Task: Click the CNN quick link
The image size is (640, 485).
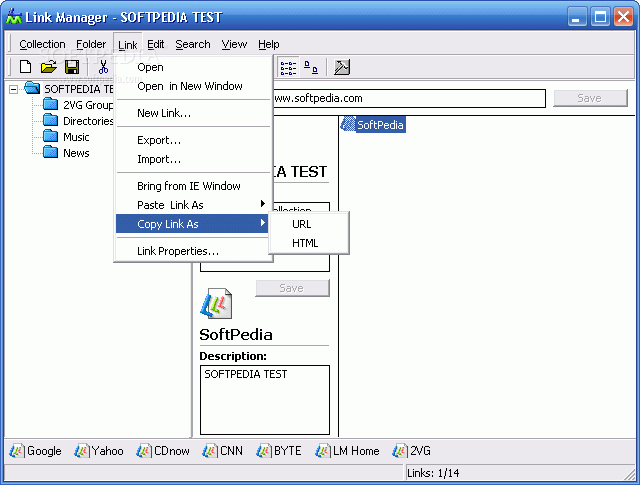Action: [222, 451]
